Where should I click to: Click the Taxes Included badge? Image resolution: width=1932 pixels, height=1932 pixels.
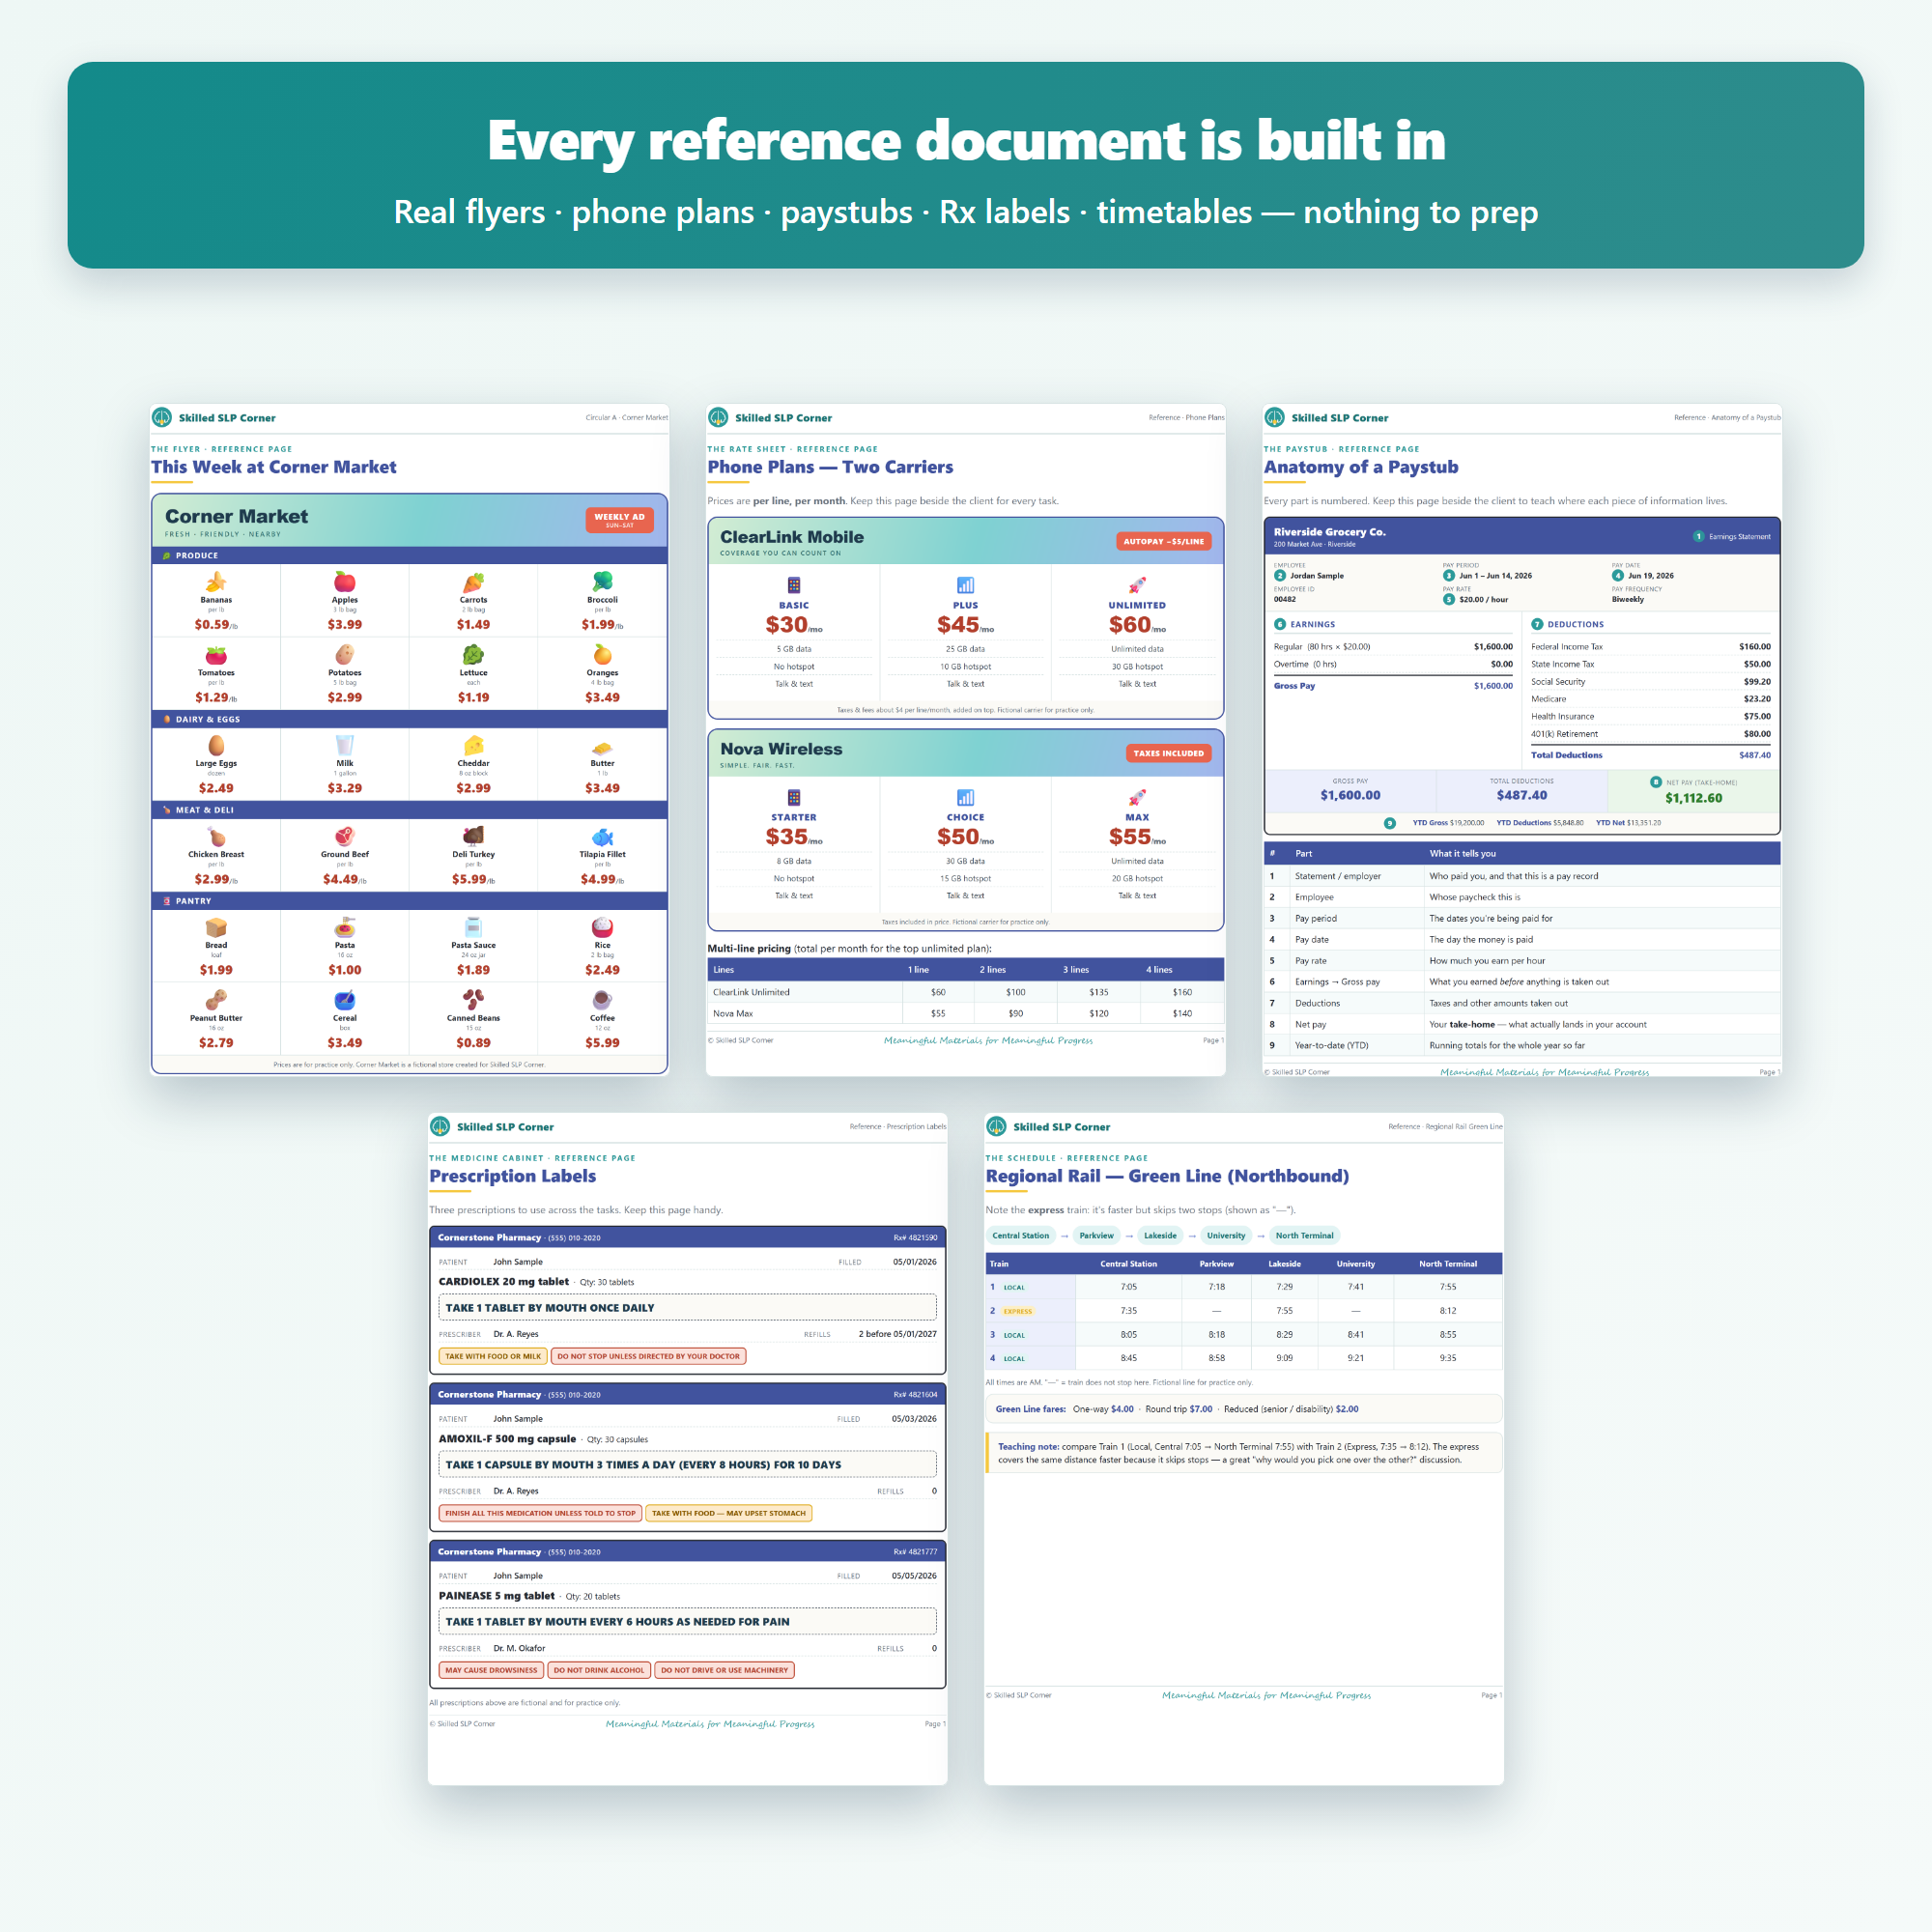pos(1168,753)
